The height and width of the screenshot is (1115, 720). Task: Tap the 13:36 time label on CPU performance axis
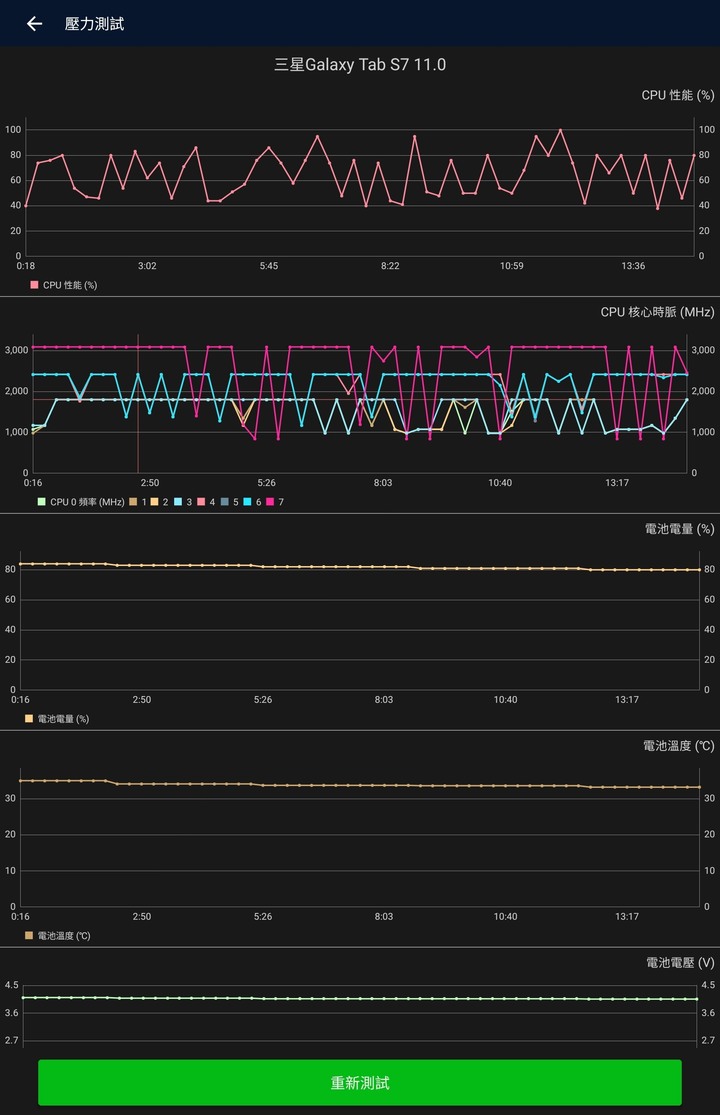coord(633,266)
